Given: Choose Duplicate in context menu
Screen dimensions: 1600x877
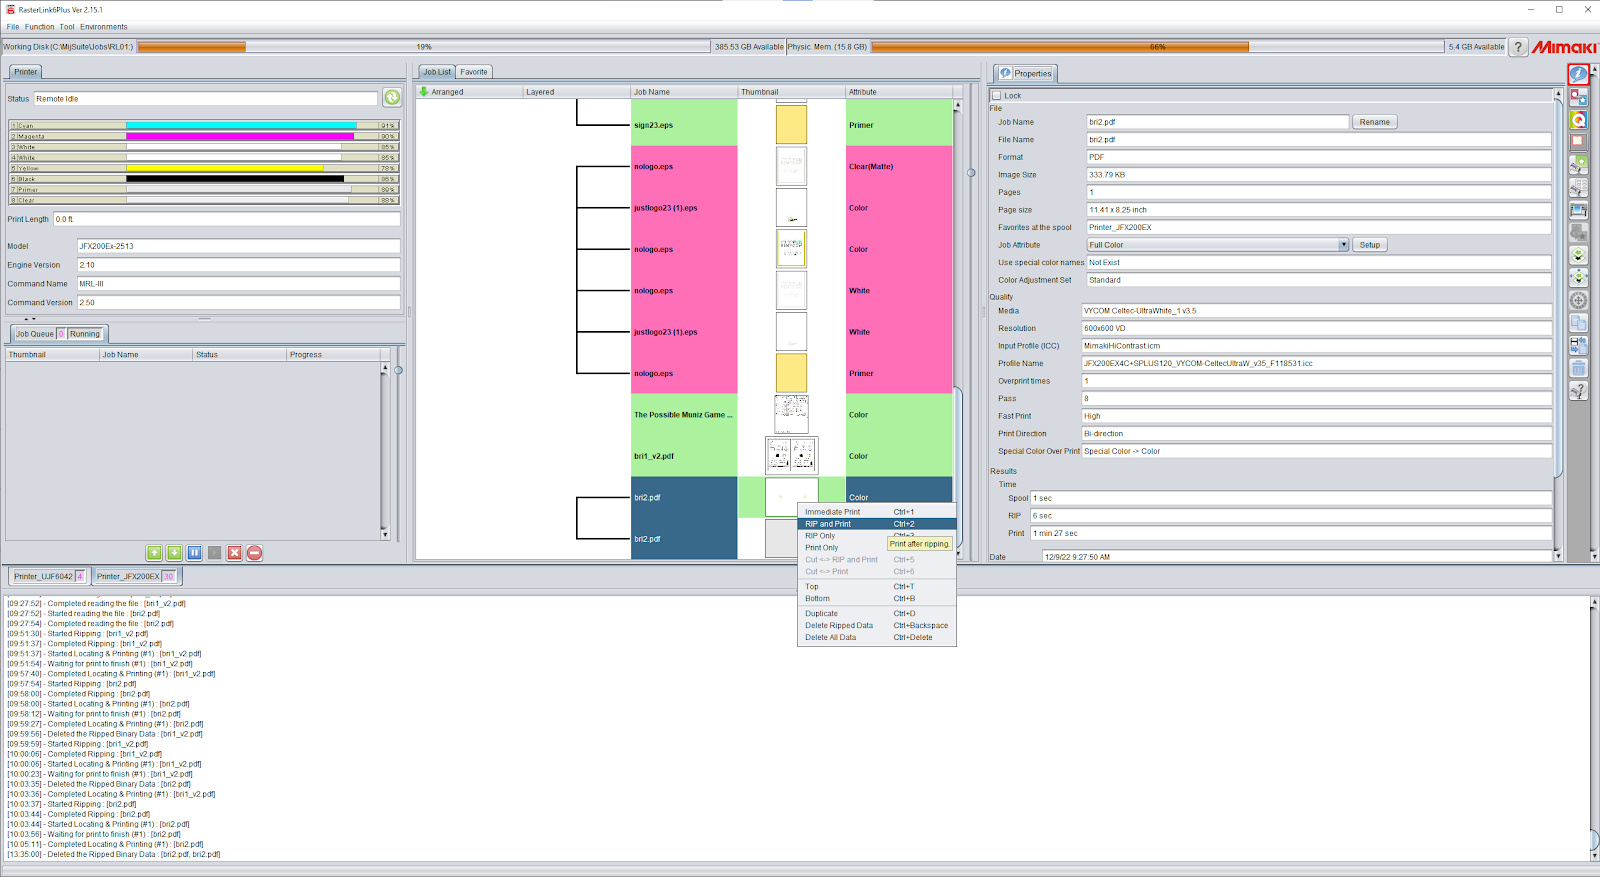Looking at the screenshot, I should point(876,614).
